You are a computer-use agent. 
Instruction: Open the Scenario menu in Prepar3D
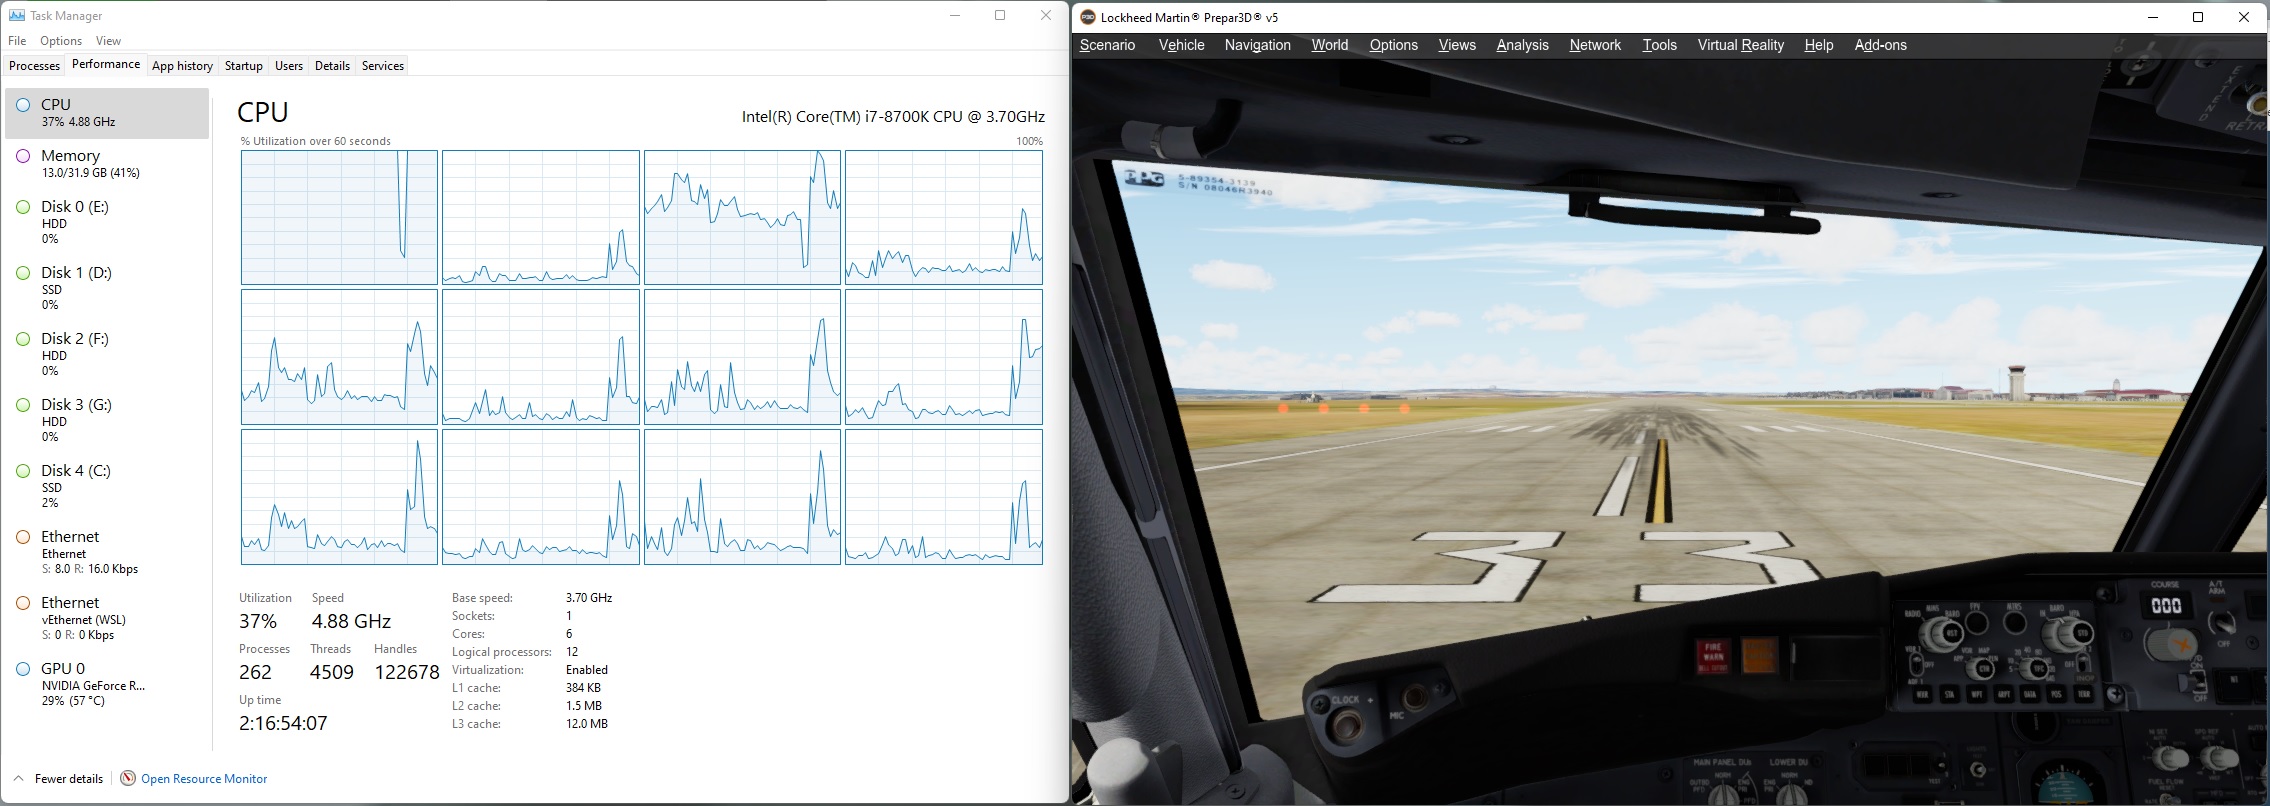(x=1107, y=45)
